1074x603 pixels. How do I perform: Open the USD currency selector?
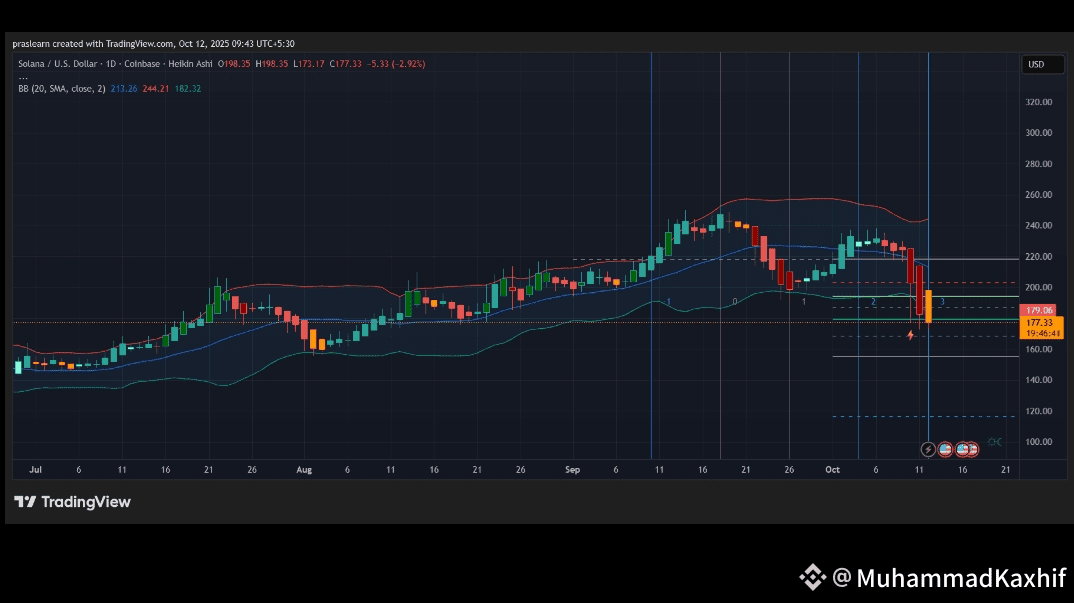tap(1043, 64)
